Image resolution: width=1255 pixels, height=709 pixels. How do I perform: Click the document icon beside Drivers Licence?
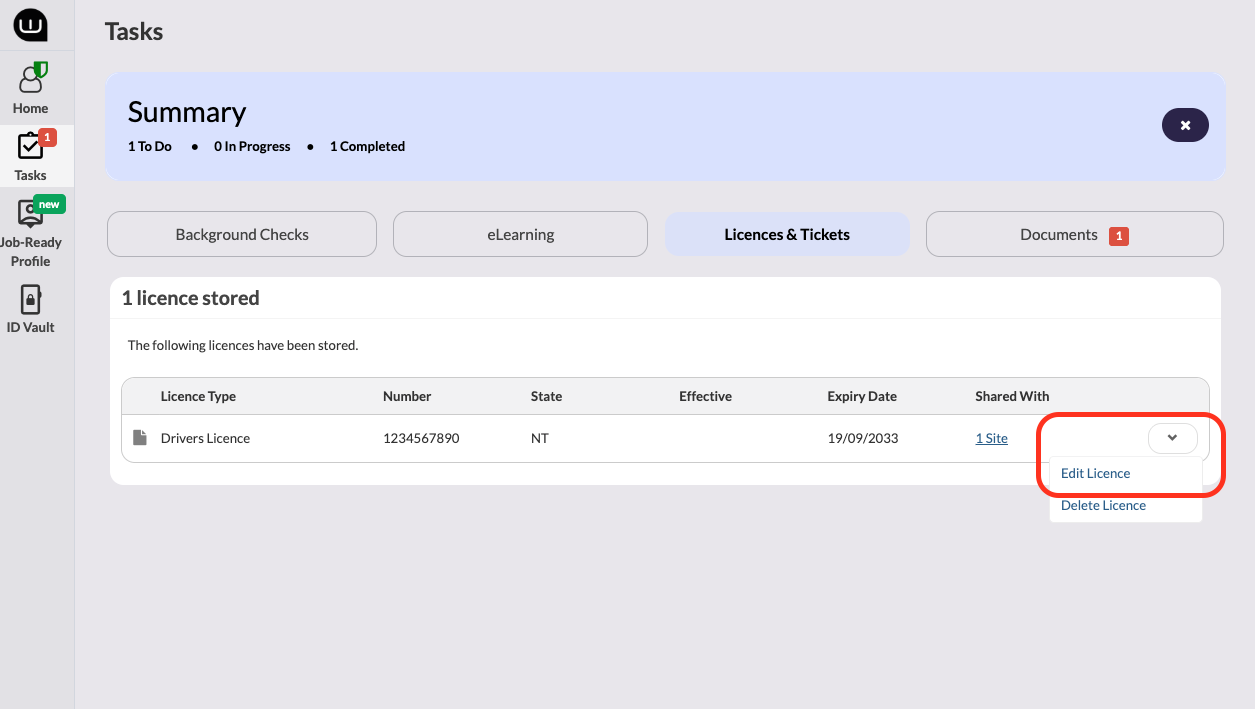point(140,437)
